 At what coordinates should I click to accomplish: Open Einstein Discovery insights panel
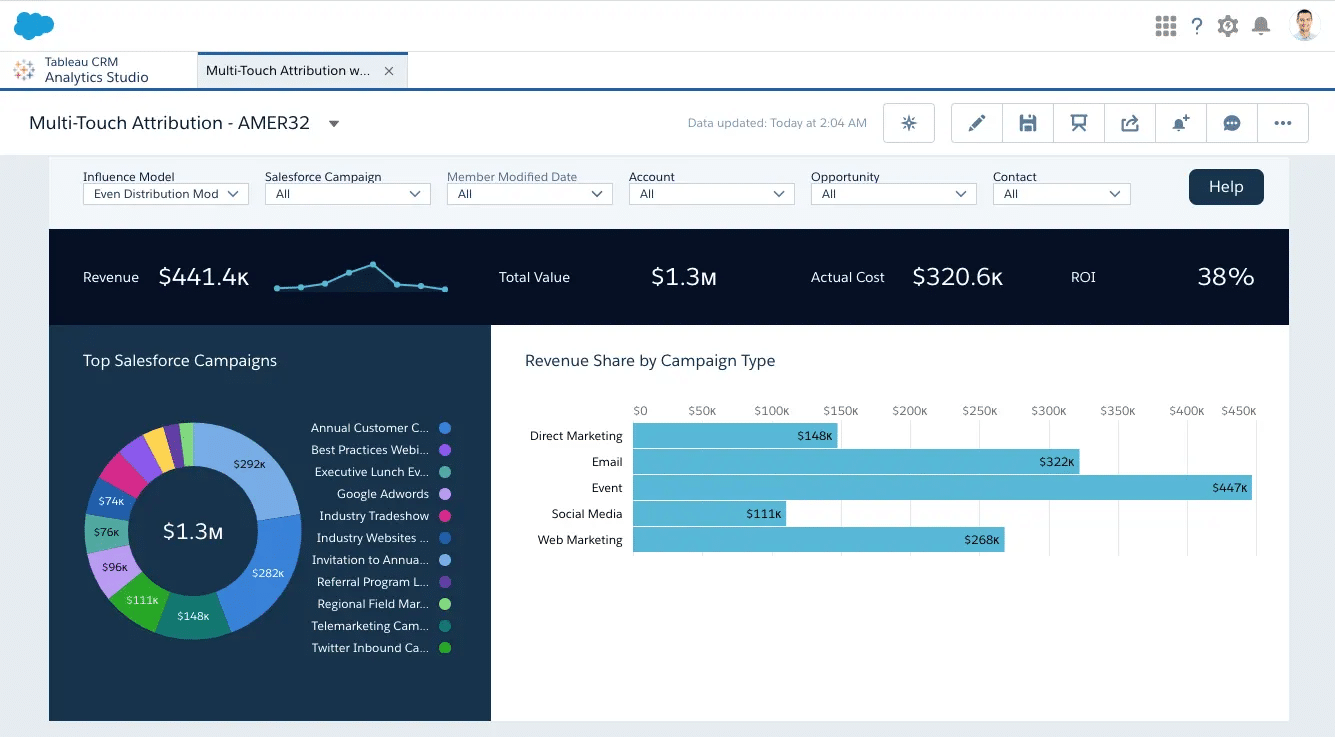point(908,122)
